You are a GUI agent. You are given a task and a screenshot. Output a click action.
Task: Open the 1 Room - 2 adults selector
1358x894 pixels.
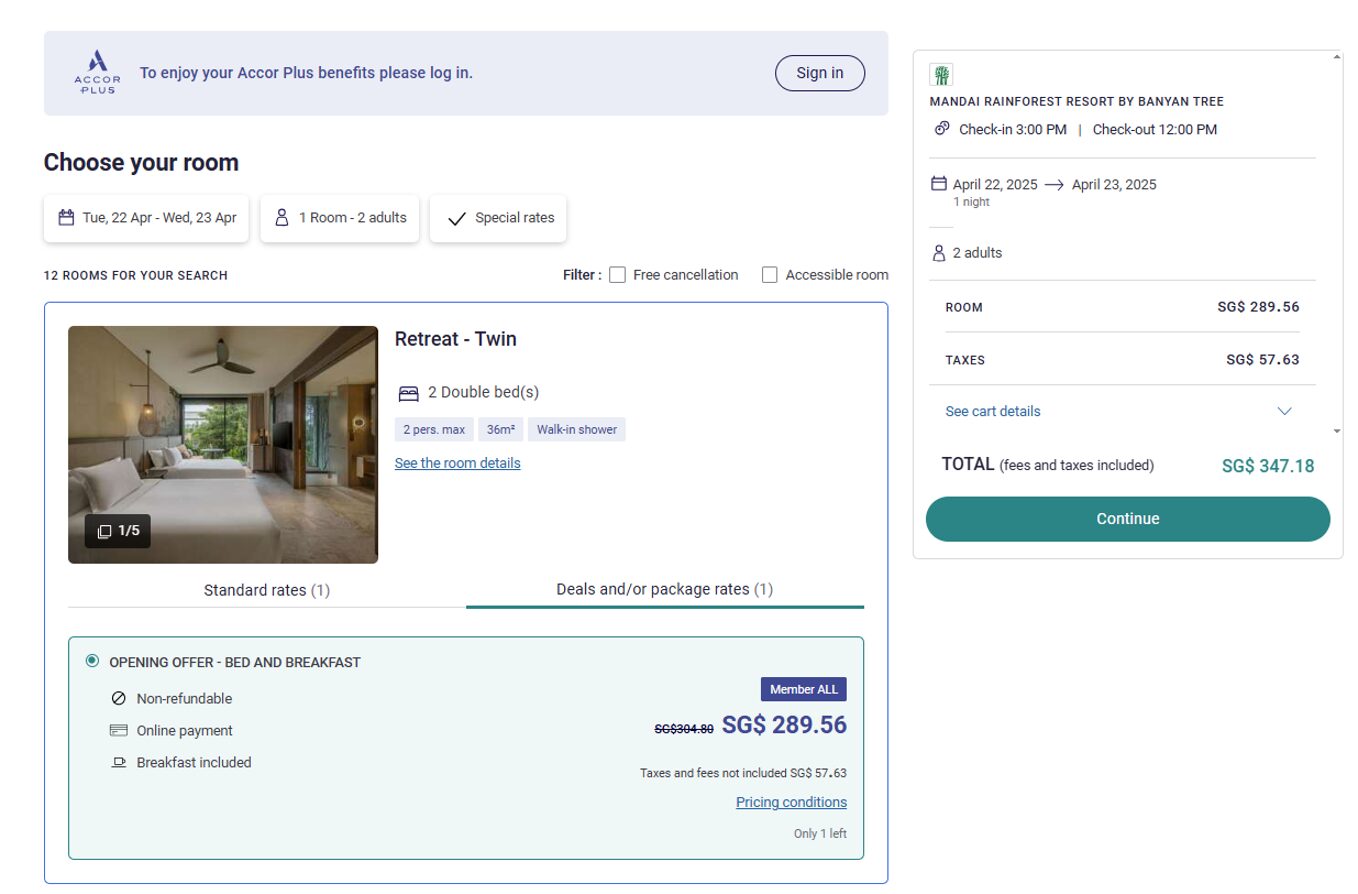point(340,218)
